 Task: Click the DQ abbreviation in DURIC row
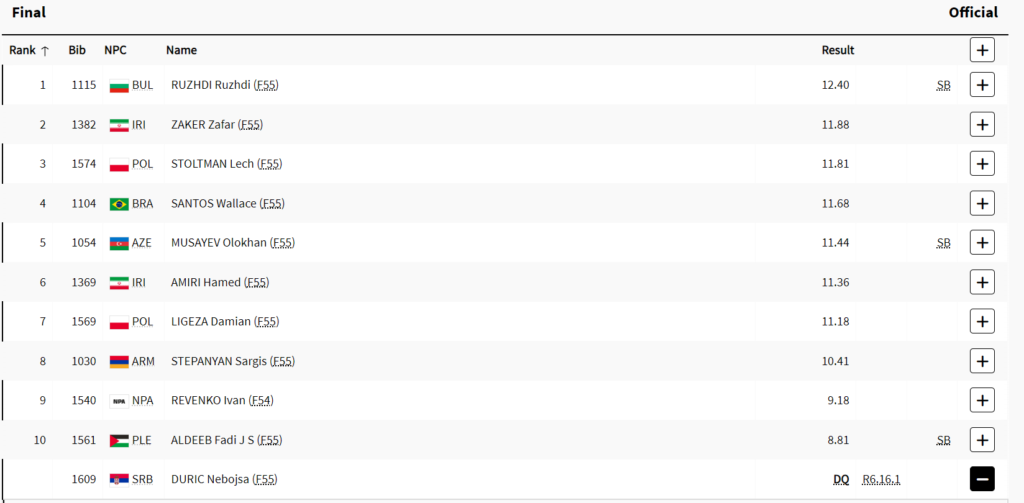tap(841, 480)
